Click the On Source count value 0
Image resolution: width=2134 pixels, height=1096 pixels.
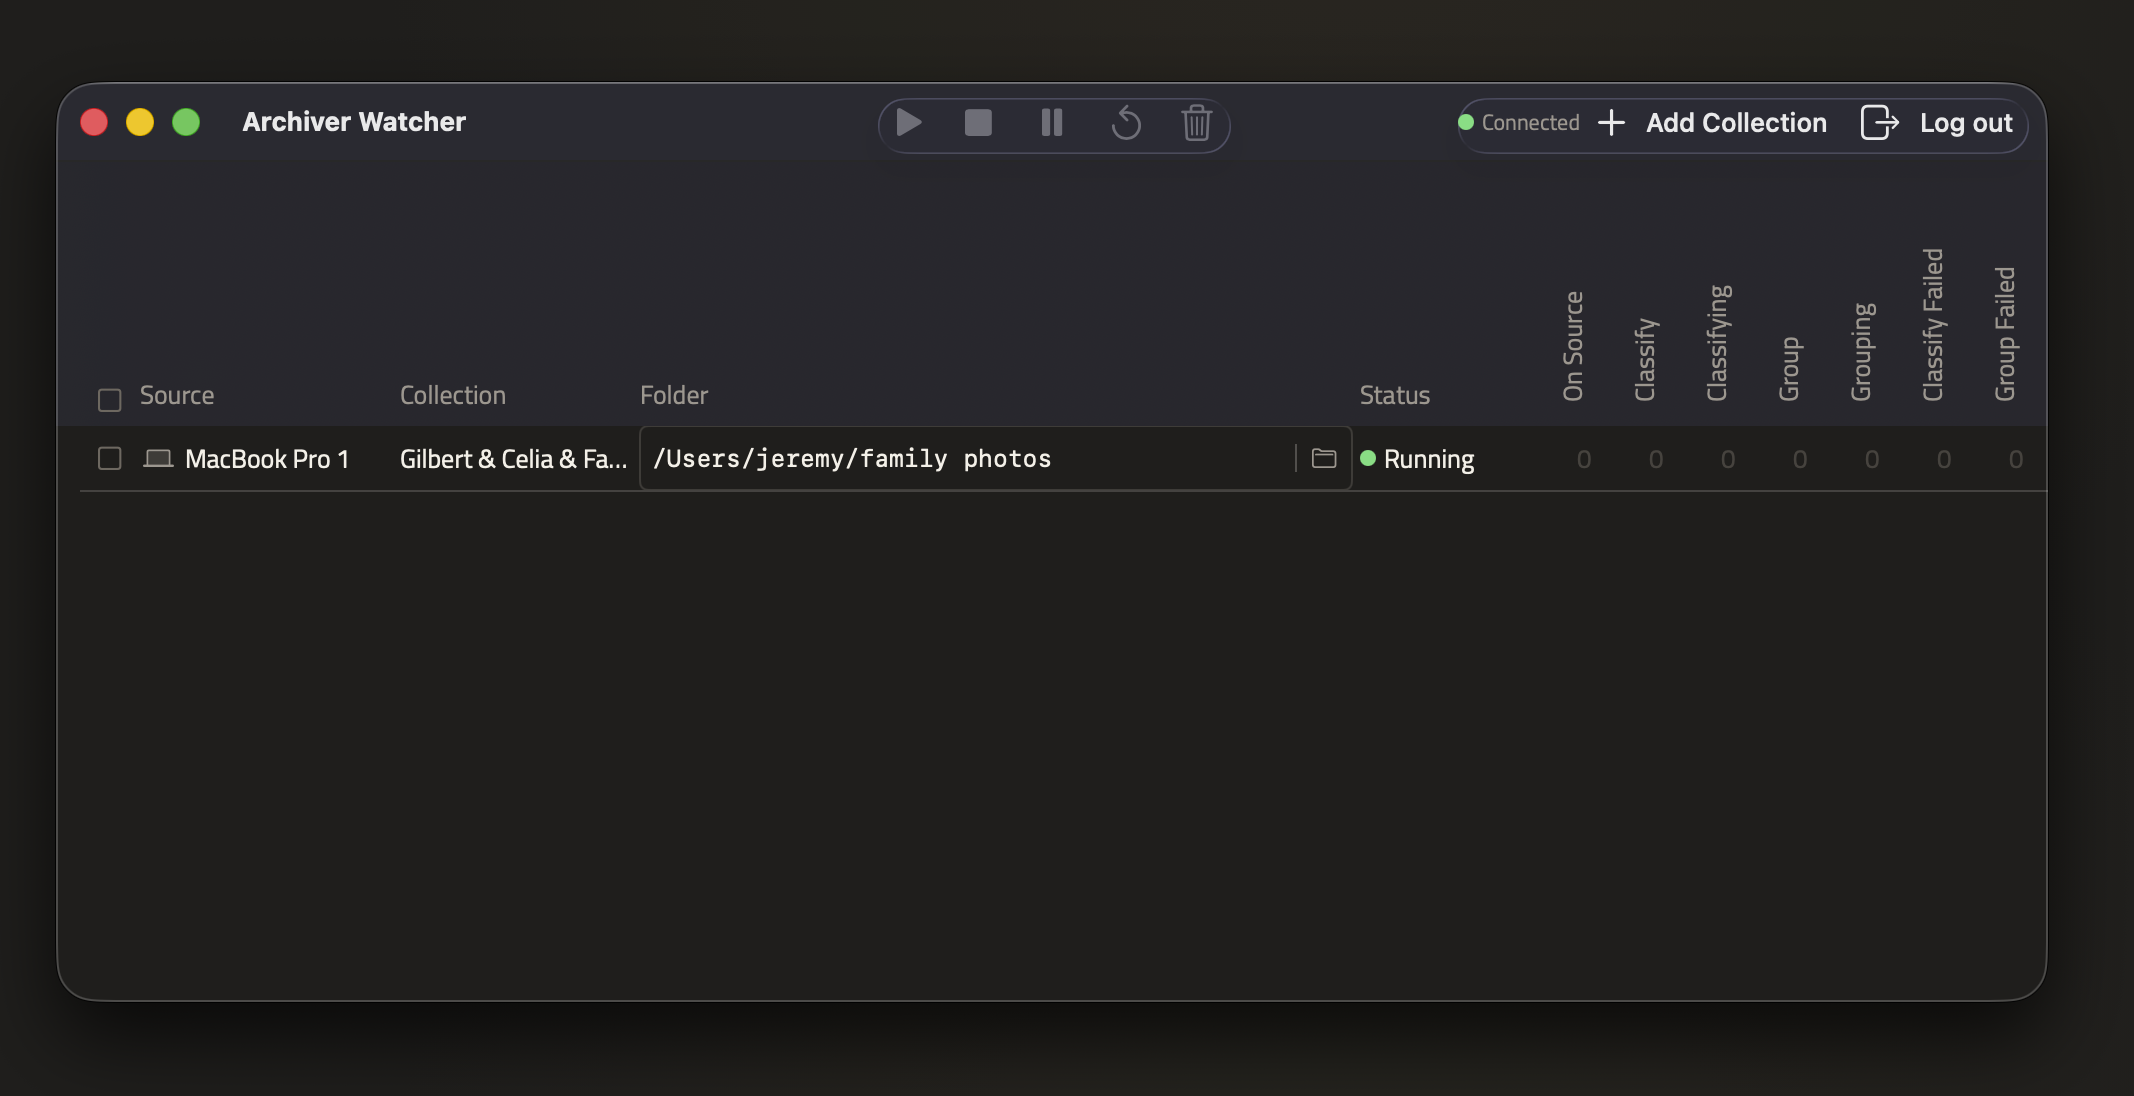click(1584, 459)
